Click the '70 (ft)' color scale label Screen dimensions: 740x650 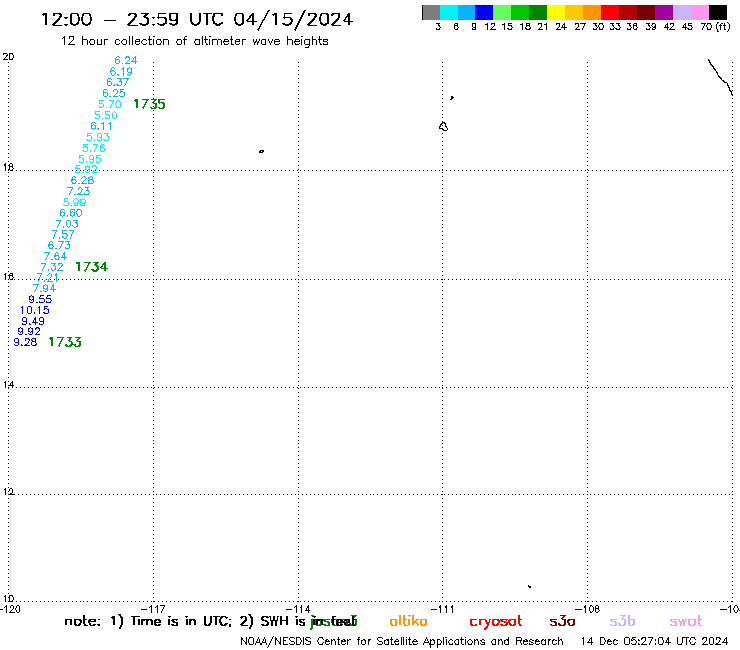pyautogui.click(x=715, y=26)
